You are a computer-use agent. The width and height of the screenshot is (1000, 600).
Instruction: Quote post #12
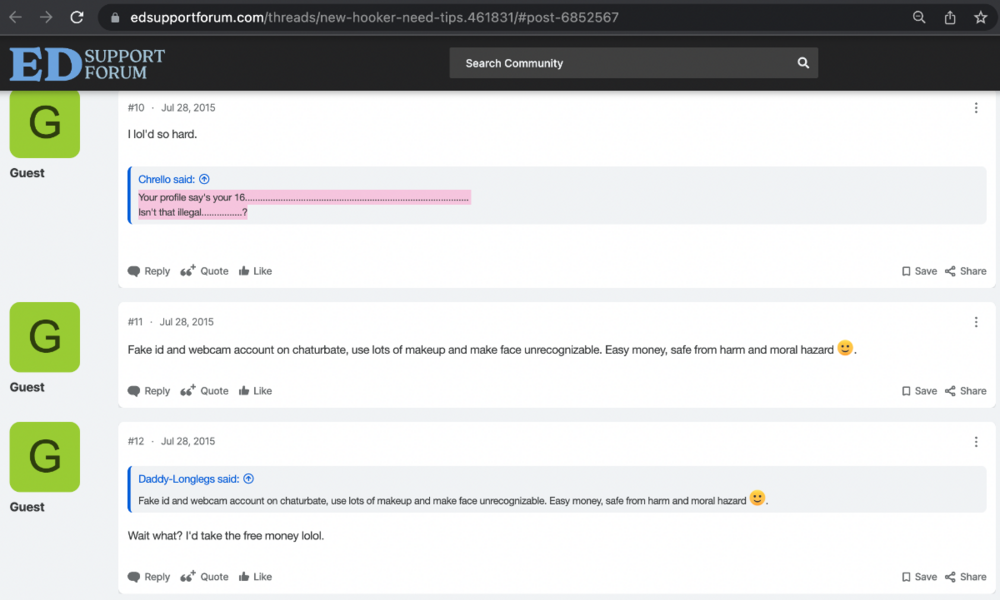pyautogui.click(x=204, y=576)
